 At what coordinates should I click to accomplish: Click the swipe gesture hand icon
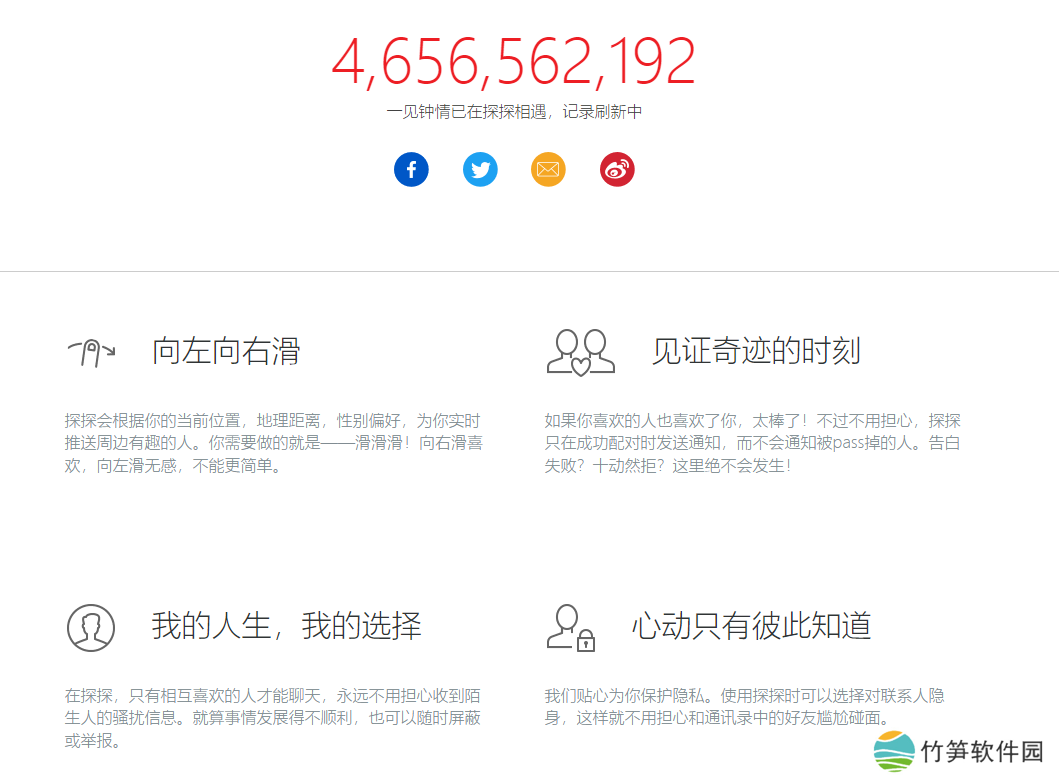[91, 352]
